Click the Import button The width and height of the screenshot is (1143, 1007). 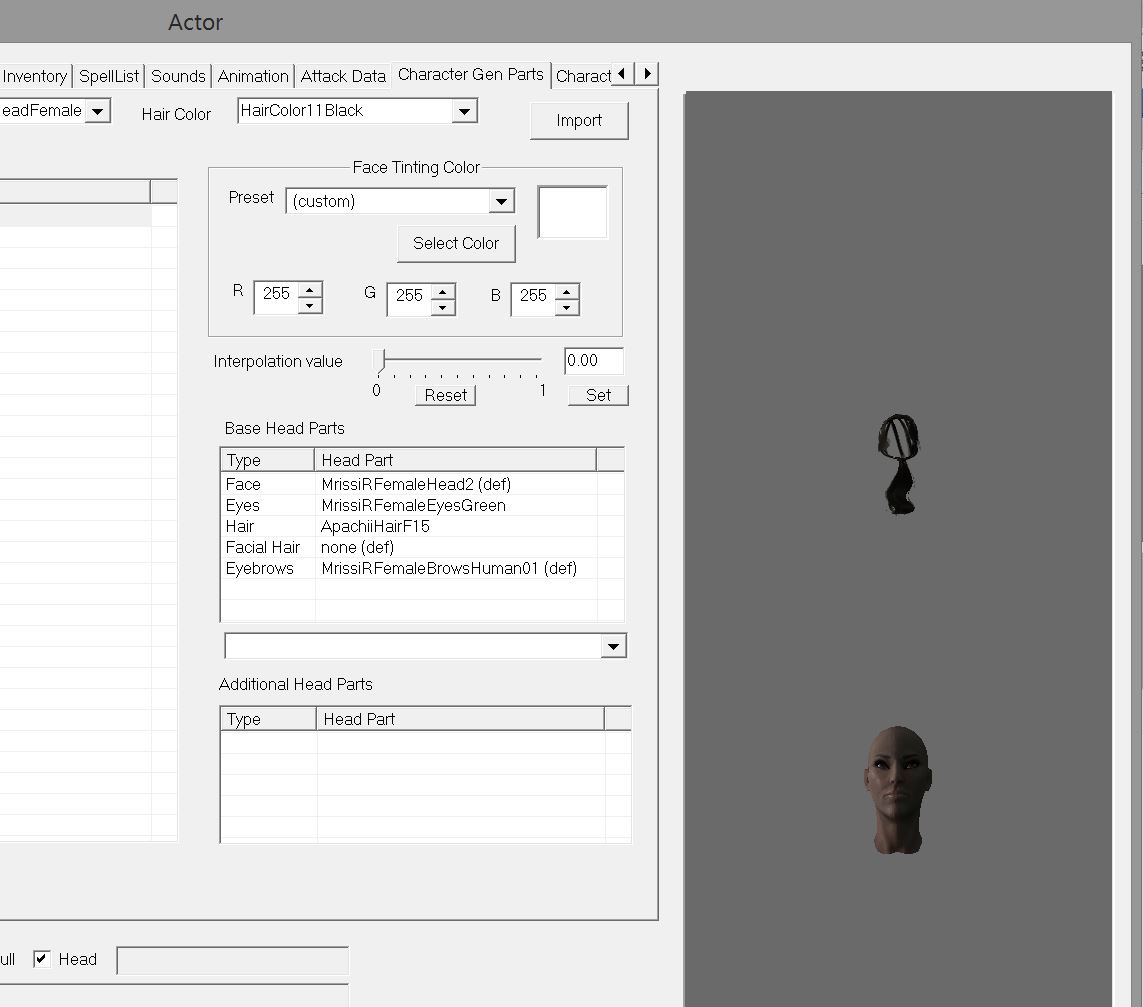pos(579,121)
